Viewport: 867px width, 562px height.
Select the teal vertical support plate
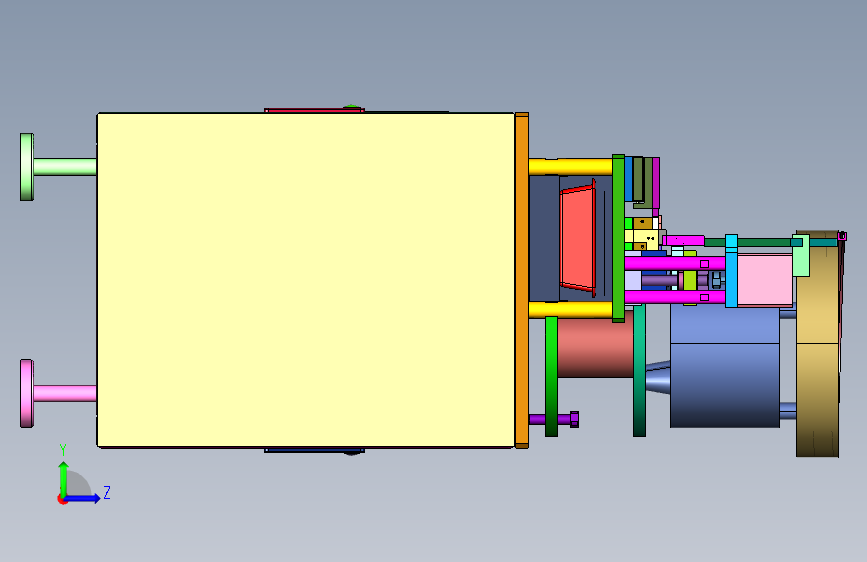click(x=639, y=371)
